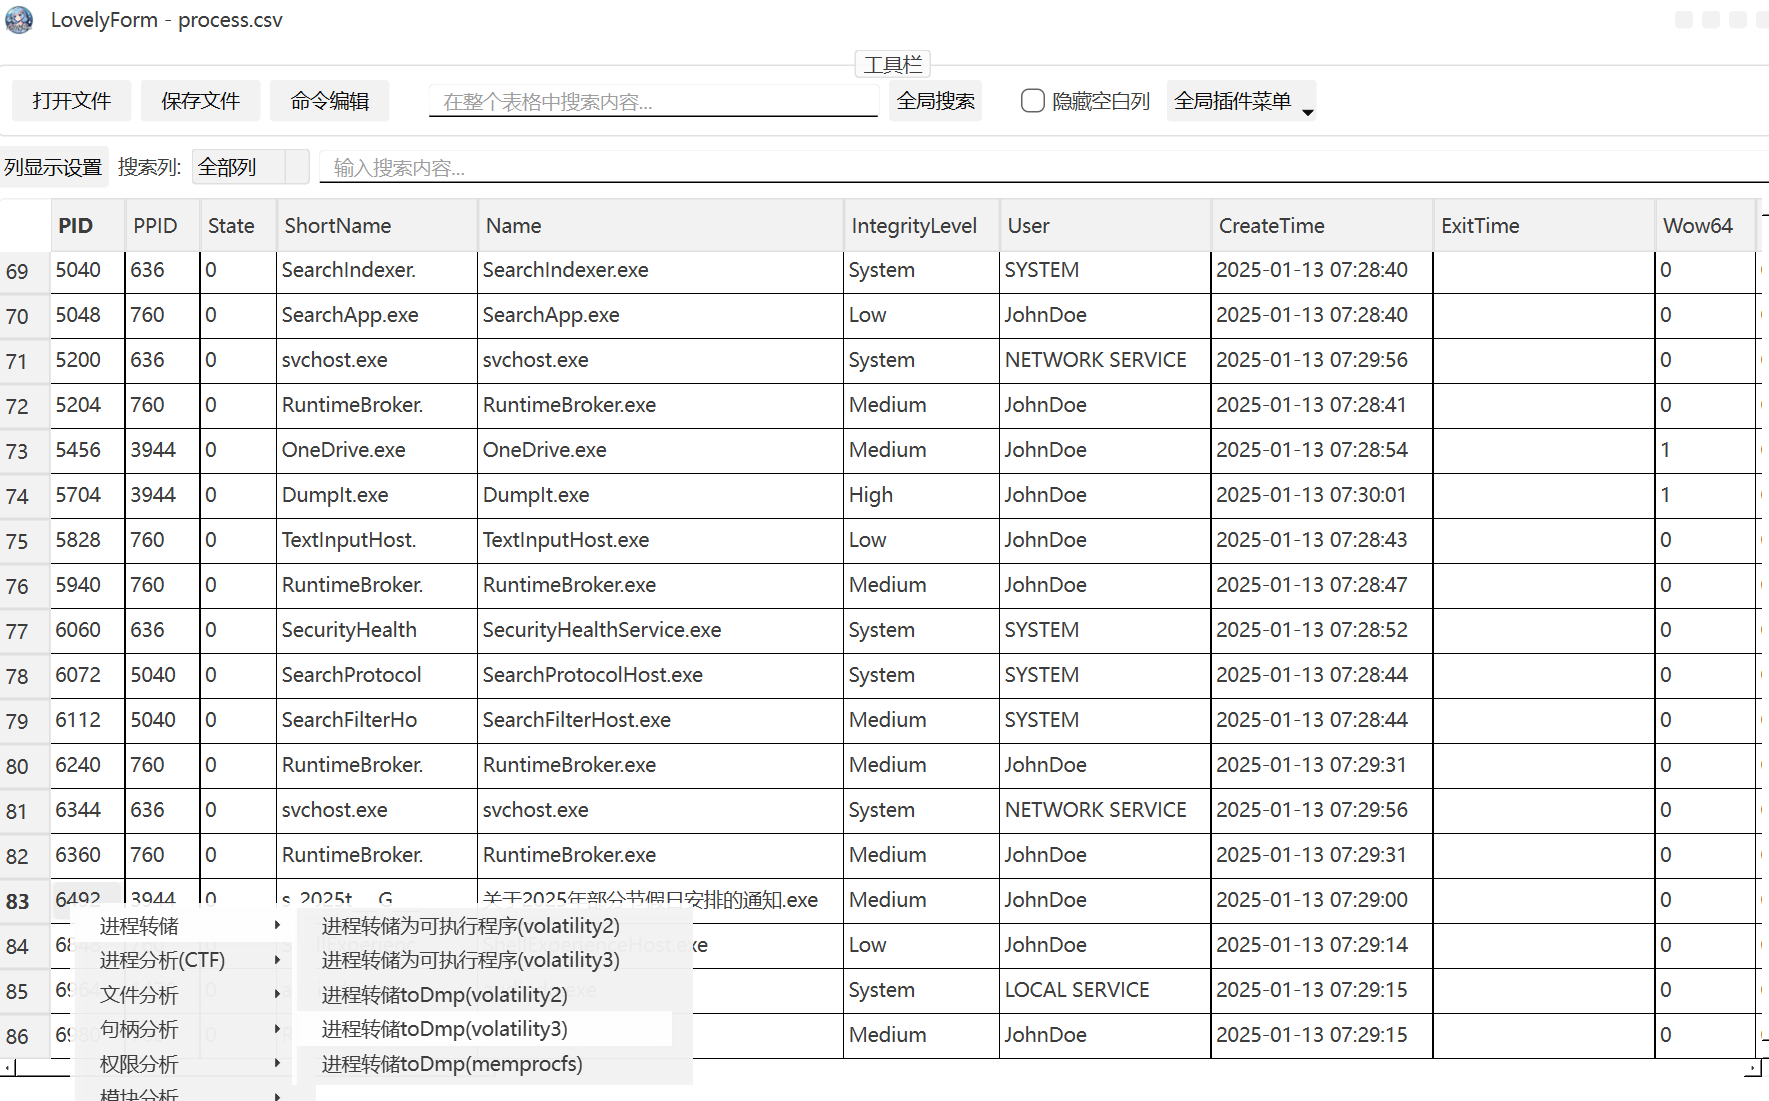This screenshot has width=1769, height=1101.
Task: Choose 进程转储为可执行程序(volatility2)
Action: [x=485, y=926]
